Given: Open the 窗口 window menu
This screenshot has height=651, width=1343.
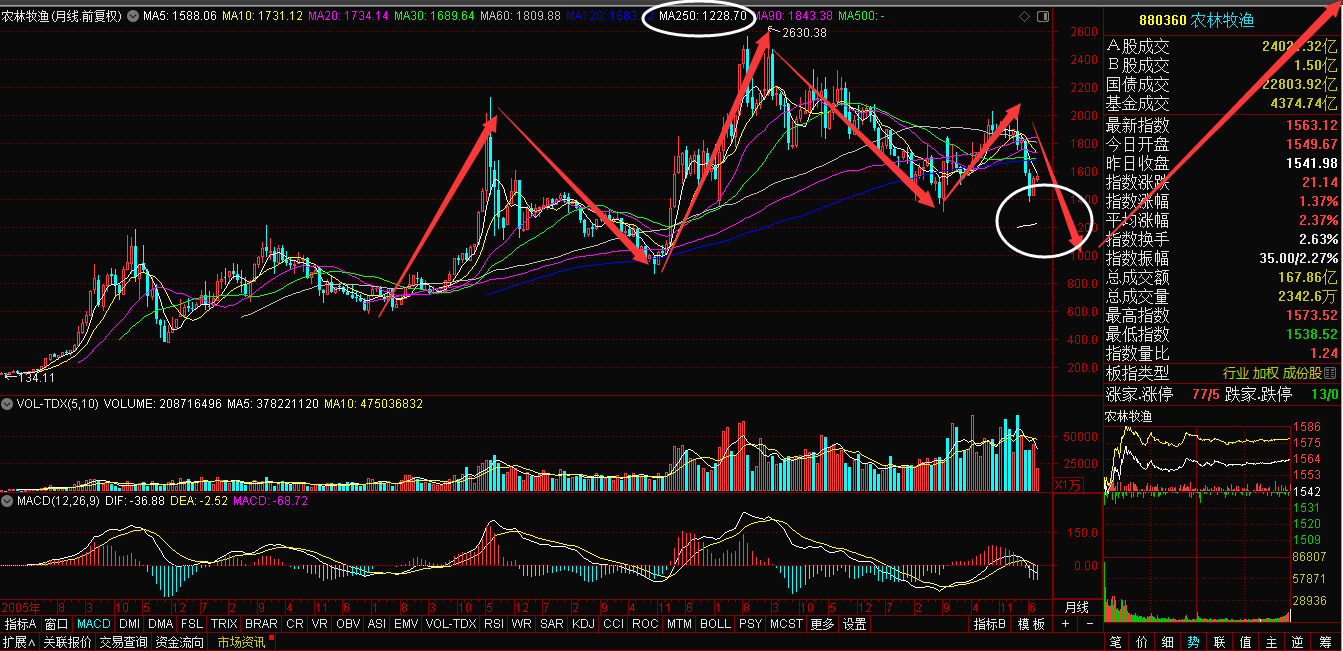Looking at the screenshot, I should click(56, 624).
